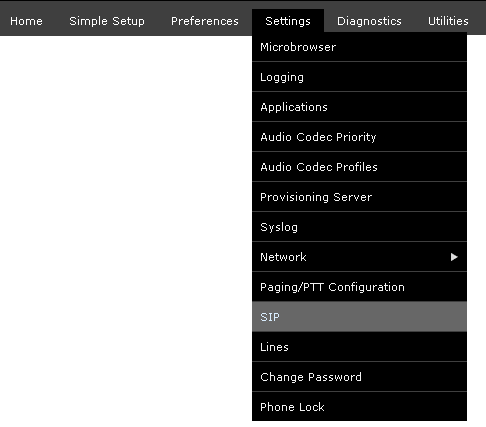Choose the Syslog entry
Screen dimensions: 486x427
359,227
